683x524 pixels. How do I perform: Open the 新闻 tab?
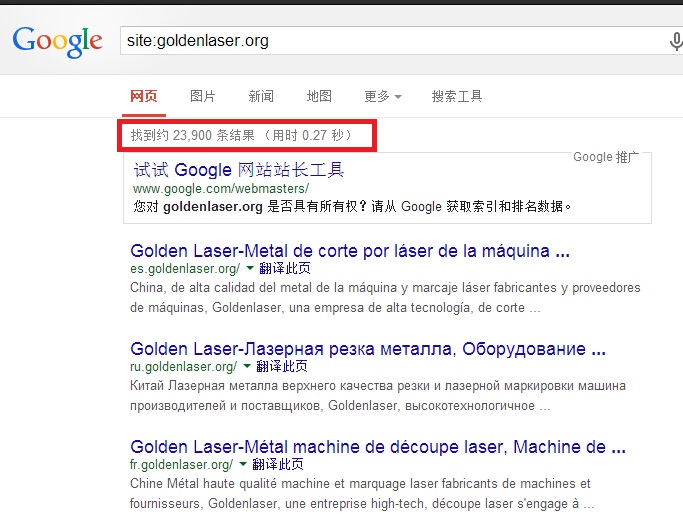click(261, 96)
